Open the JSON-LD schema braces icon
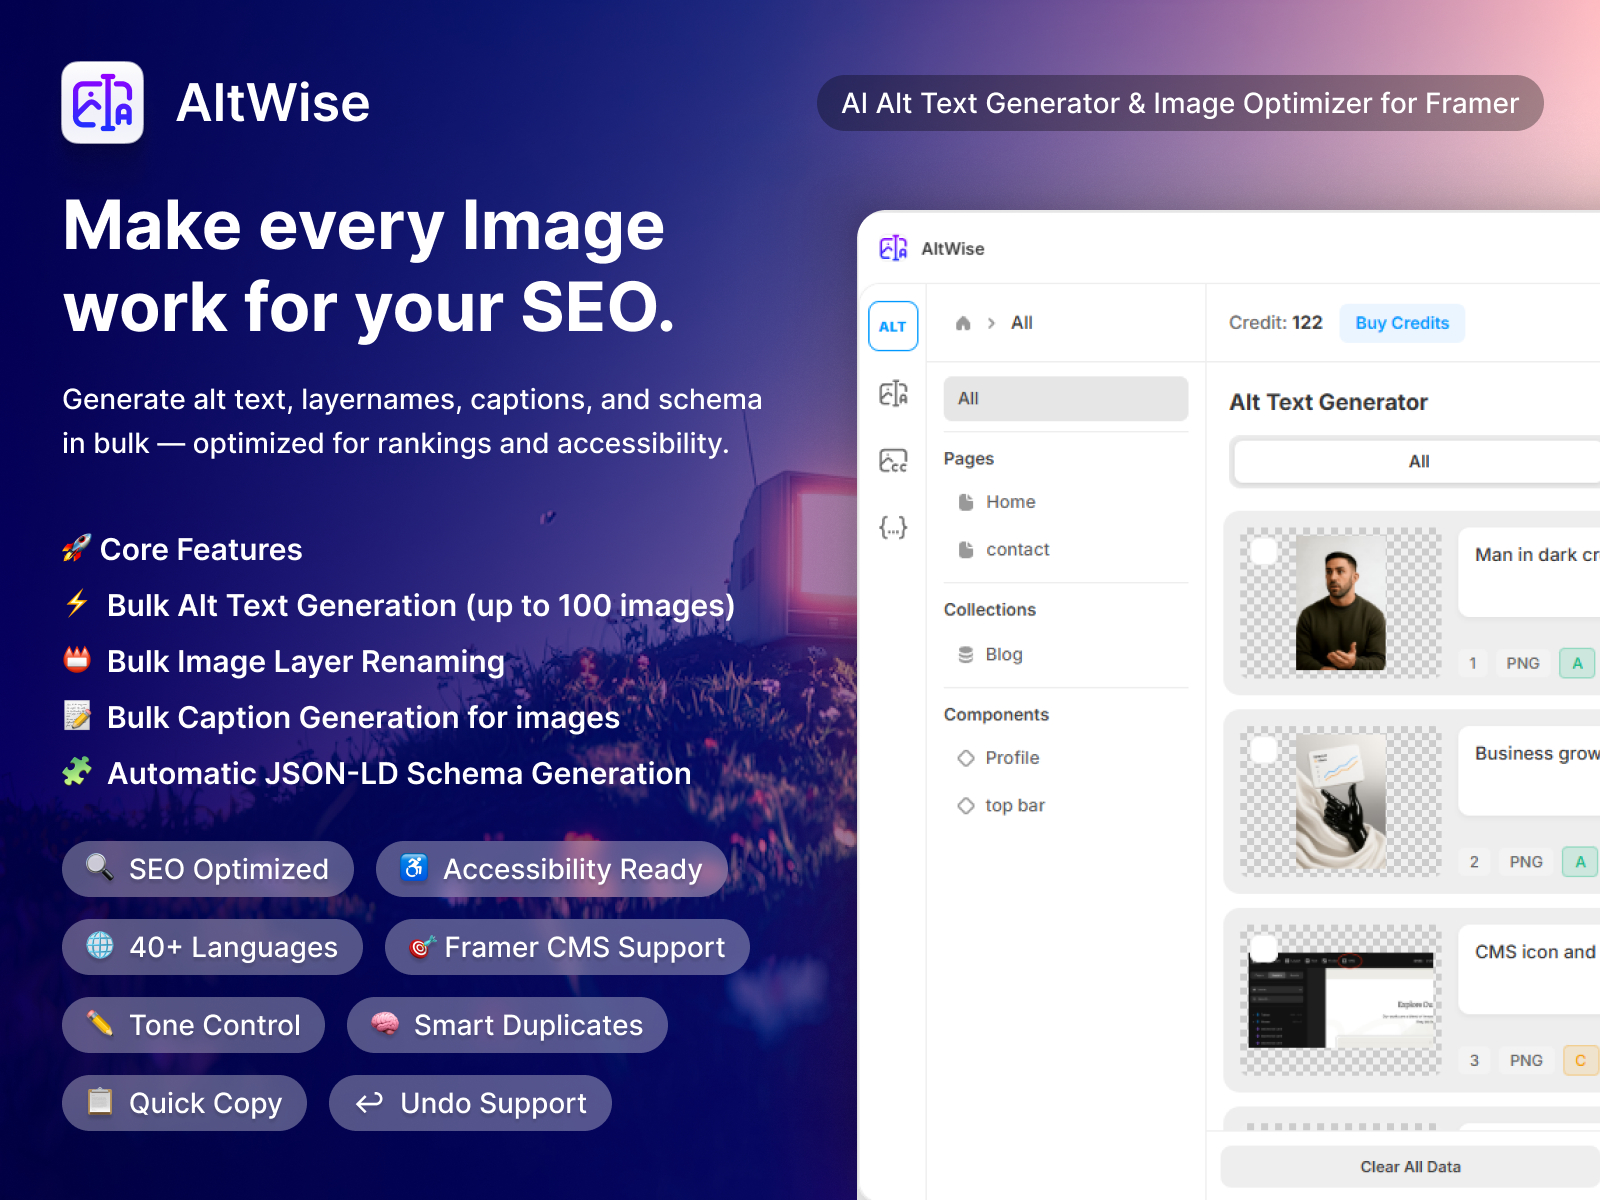The width and height of the screenshot is (1600, 1200). pos(893,527)
